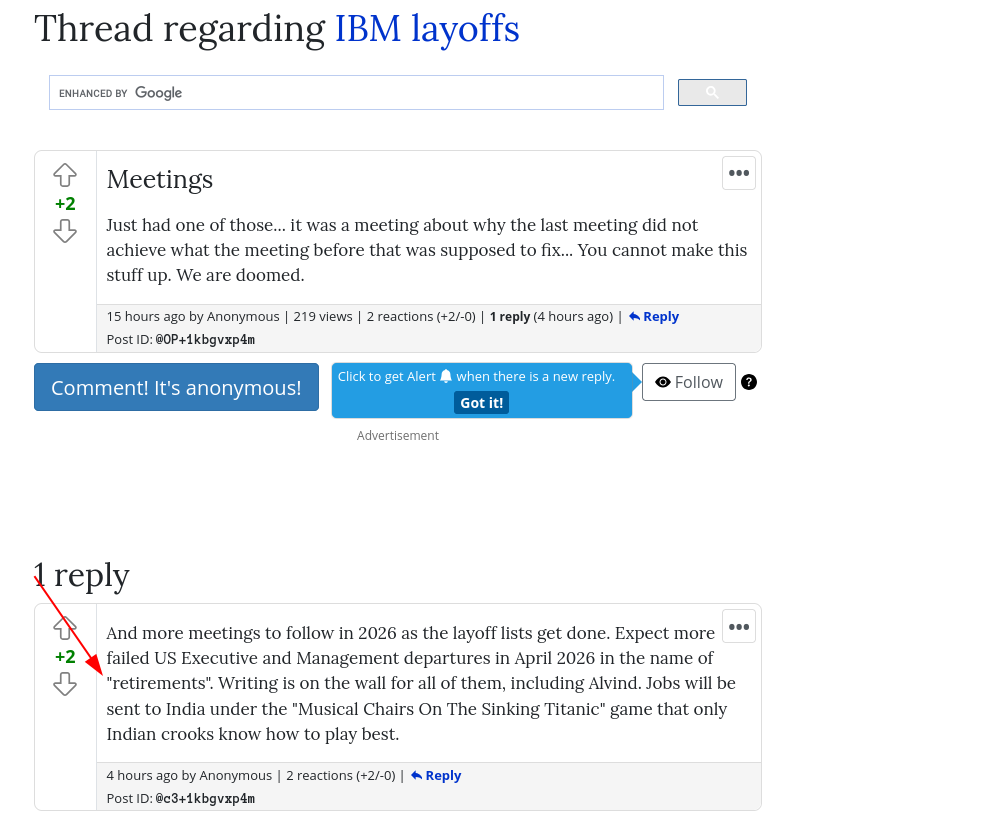Screen dimensions: 986x823
Task: Click the 1 reply link on Meetings post
Action: (x=510, y=316)
